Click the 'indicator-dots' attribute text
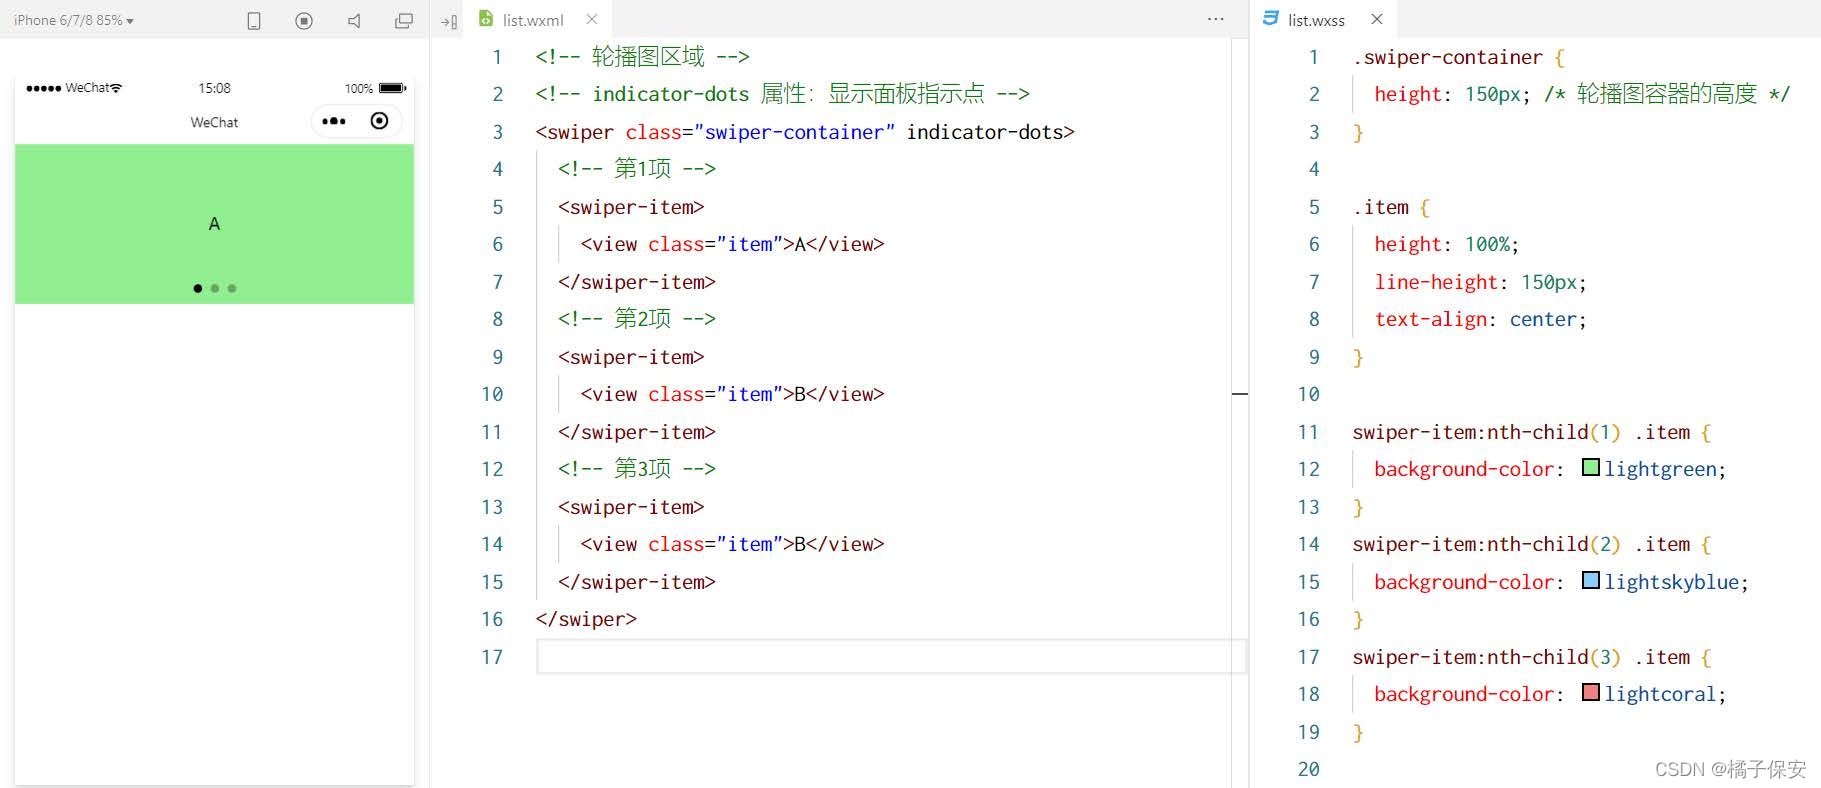Screen dimensions: 1821x788 click(x=985, y=132)
